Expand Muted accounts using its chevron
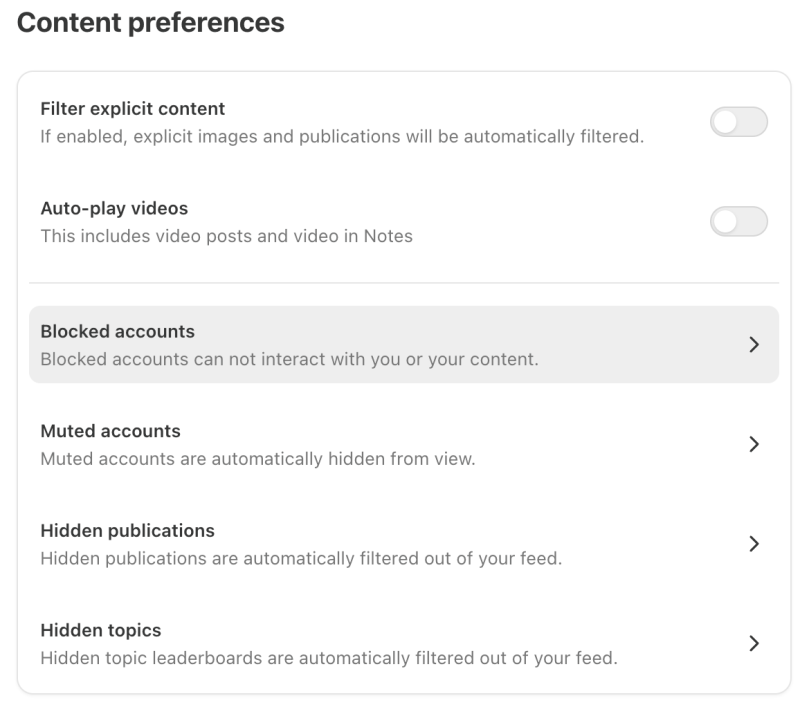Viewport: 800px width, 707px height. tap(754, 445)
